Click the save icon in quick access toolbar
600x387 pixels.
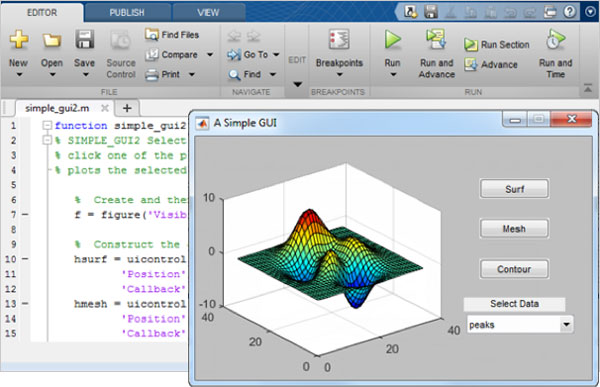coord(431,12)
